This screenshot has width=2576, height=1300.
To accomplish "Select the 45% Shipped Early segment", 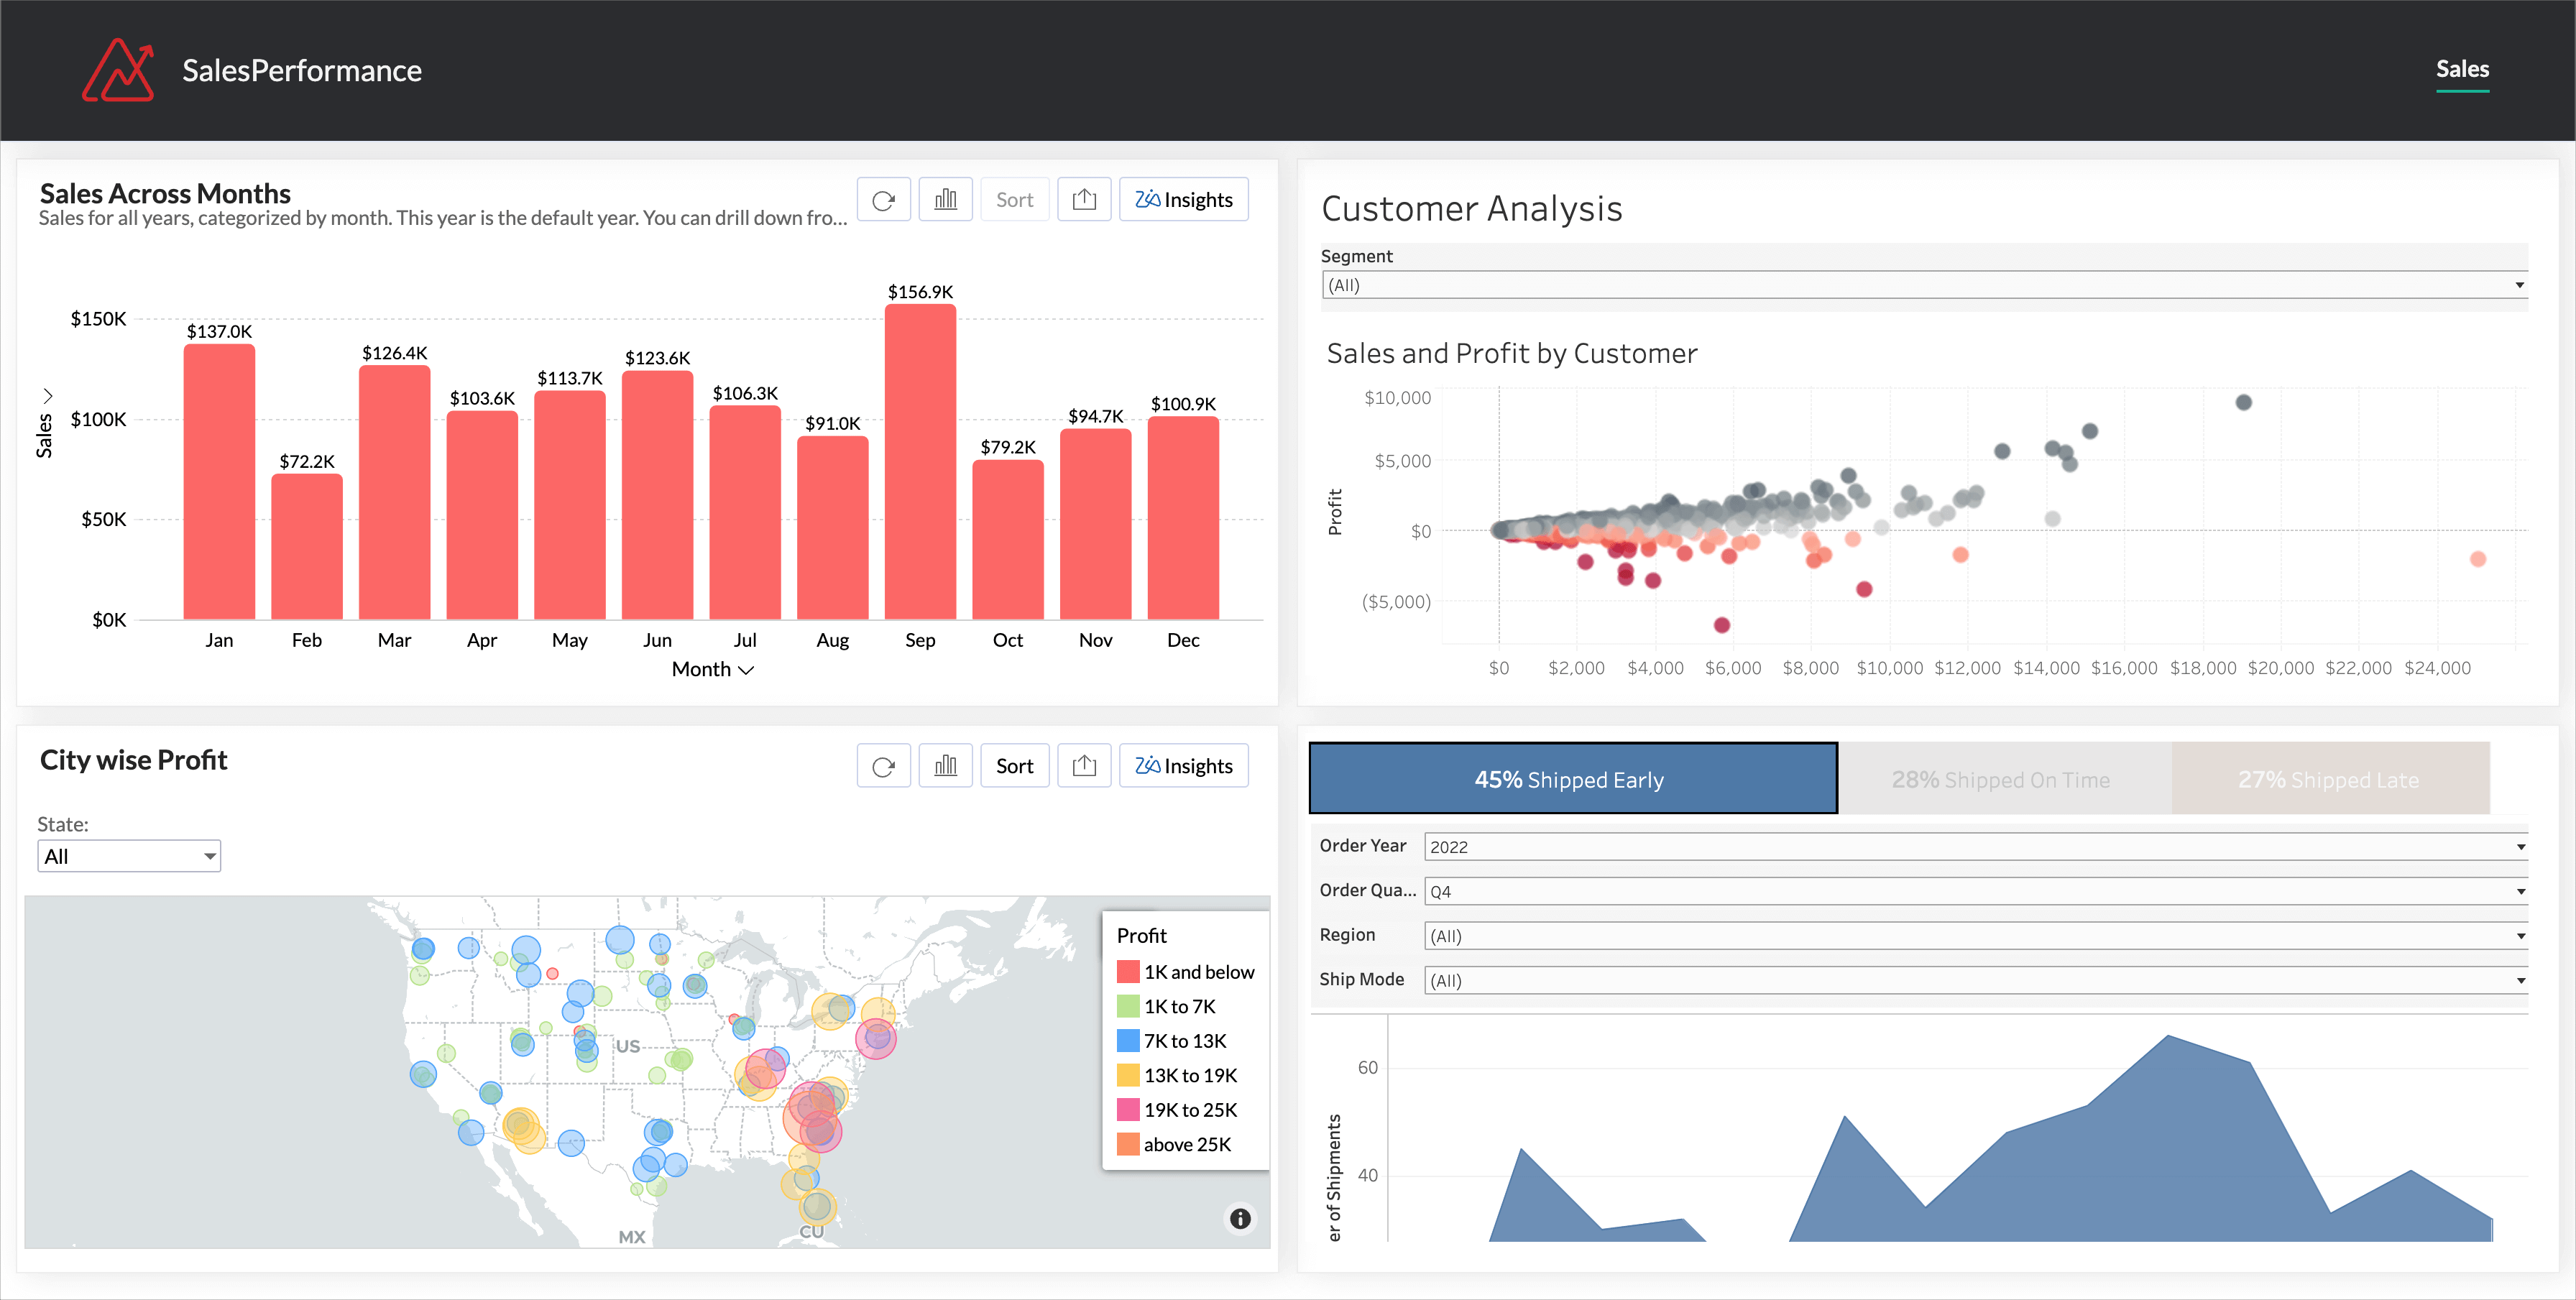I will pos(1572,779).
